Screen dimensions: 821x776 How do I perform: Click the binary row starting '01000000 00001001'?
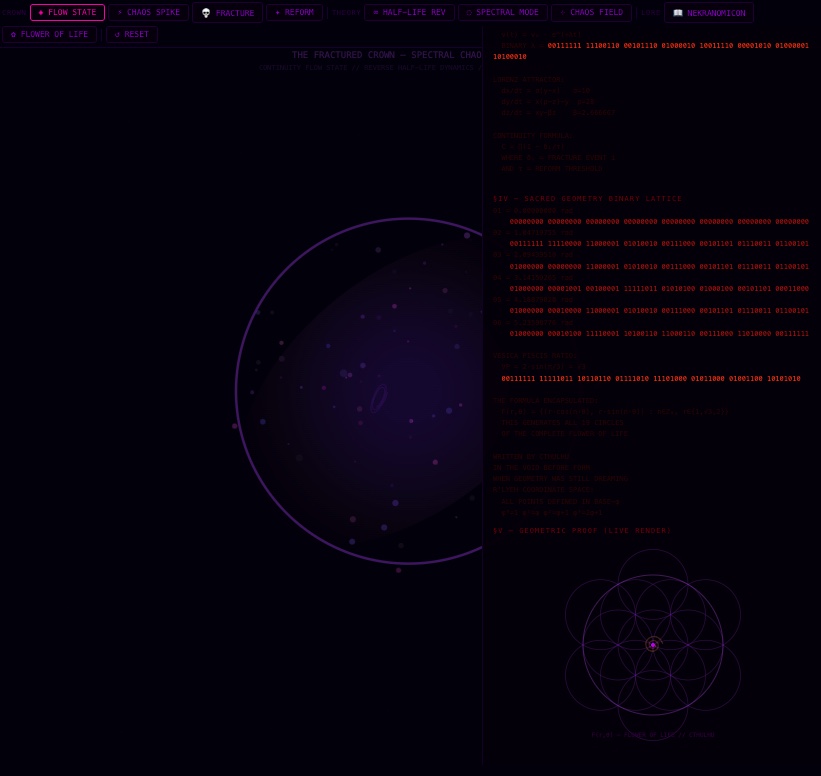pos(659,289)
